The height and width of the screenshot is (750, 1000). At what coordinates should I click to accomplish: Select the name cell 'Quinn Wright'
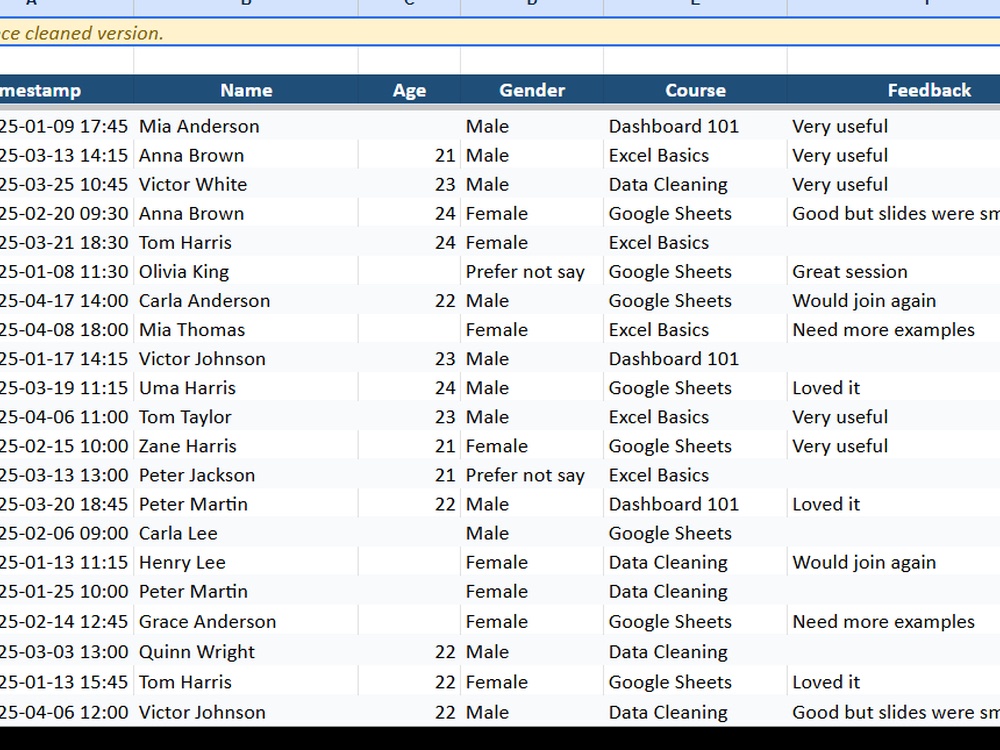click(x=246, y=652)
